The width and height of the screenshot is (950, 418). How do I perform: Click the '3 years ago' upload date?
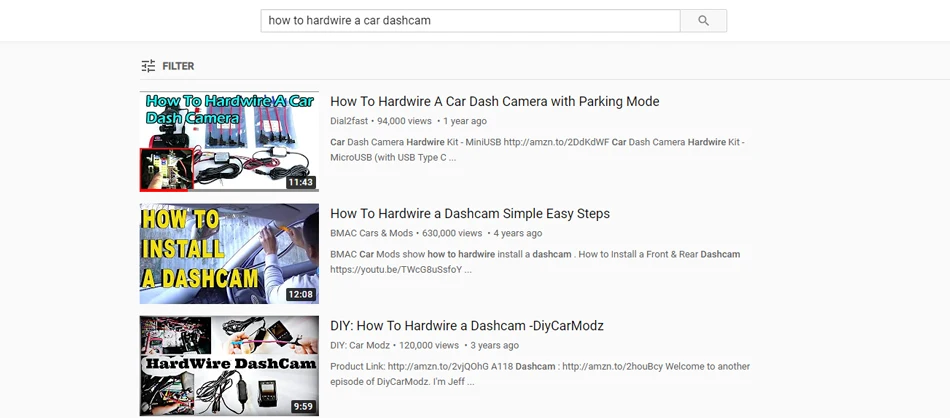coord(494,345)
